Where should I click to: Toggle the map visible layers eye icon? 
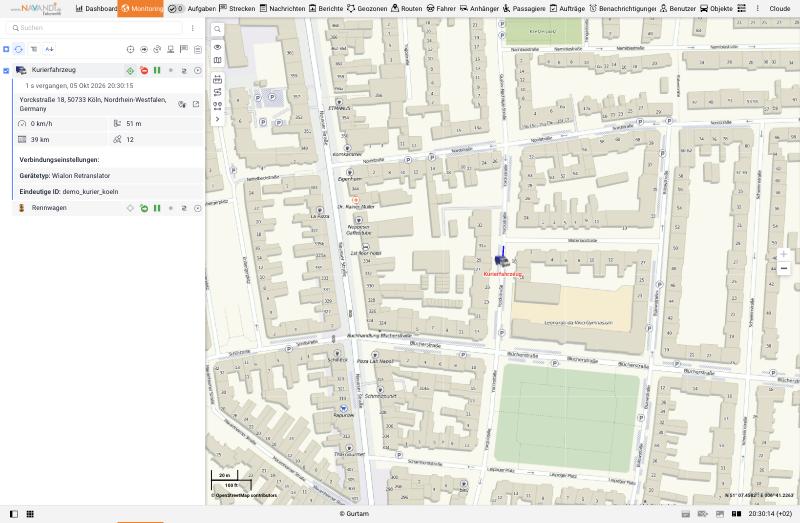pyautogui.click(x=217, y=47)
